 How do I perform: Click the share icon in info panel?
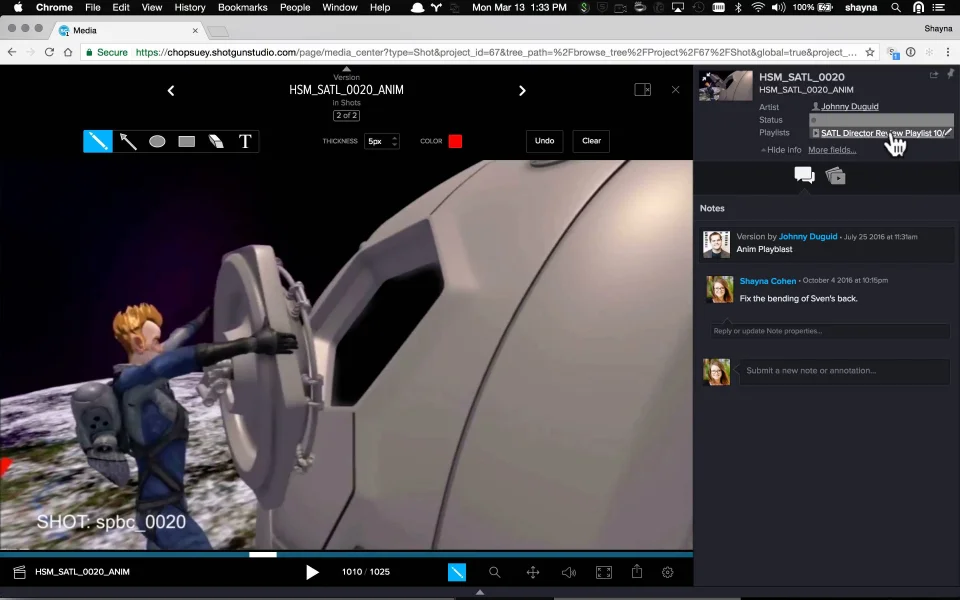tap(934, 75)
